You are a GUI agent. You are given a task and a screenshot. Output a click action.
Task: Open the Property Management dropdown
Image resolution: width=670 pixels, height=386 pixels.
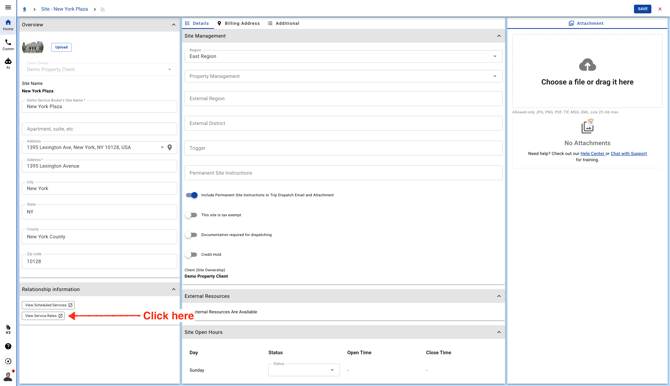click(x=343, y=76)
